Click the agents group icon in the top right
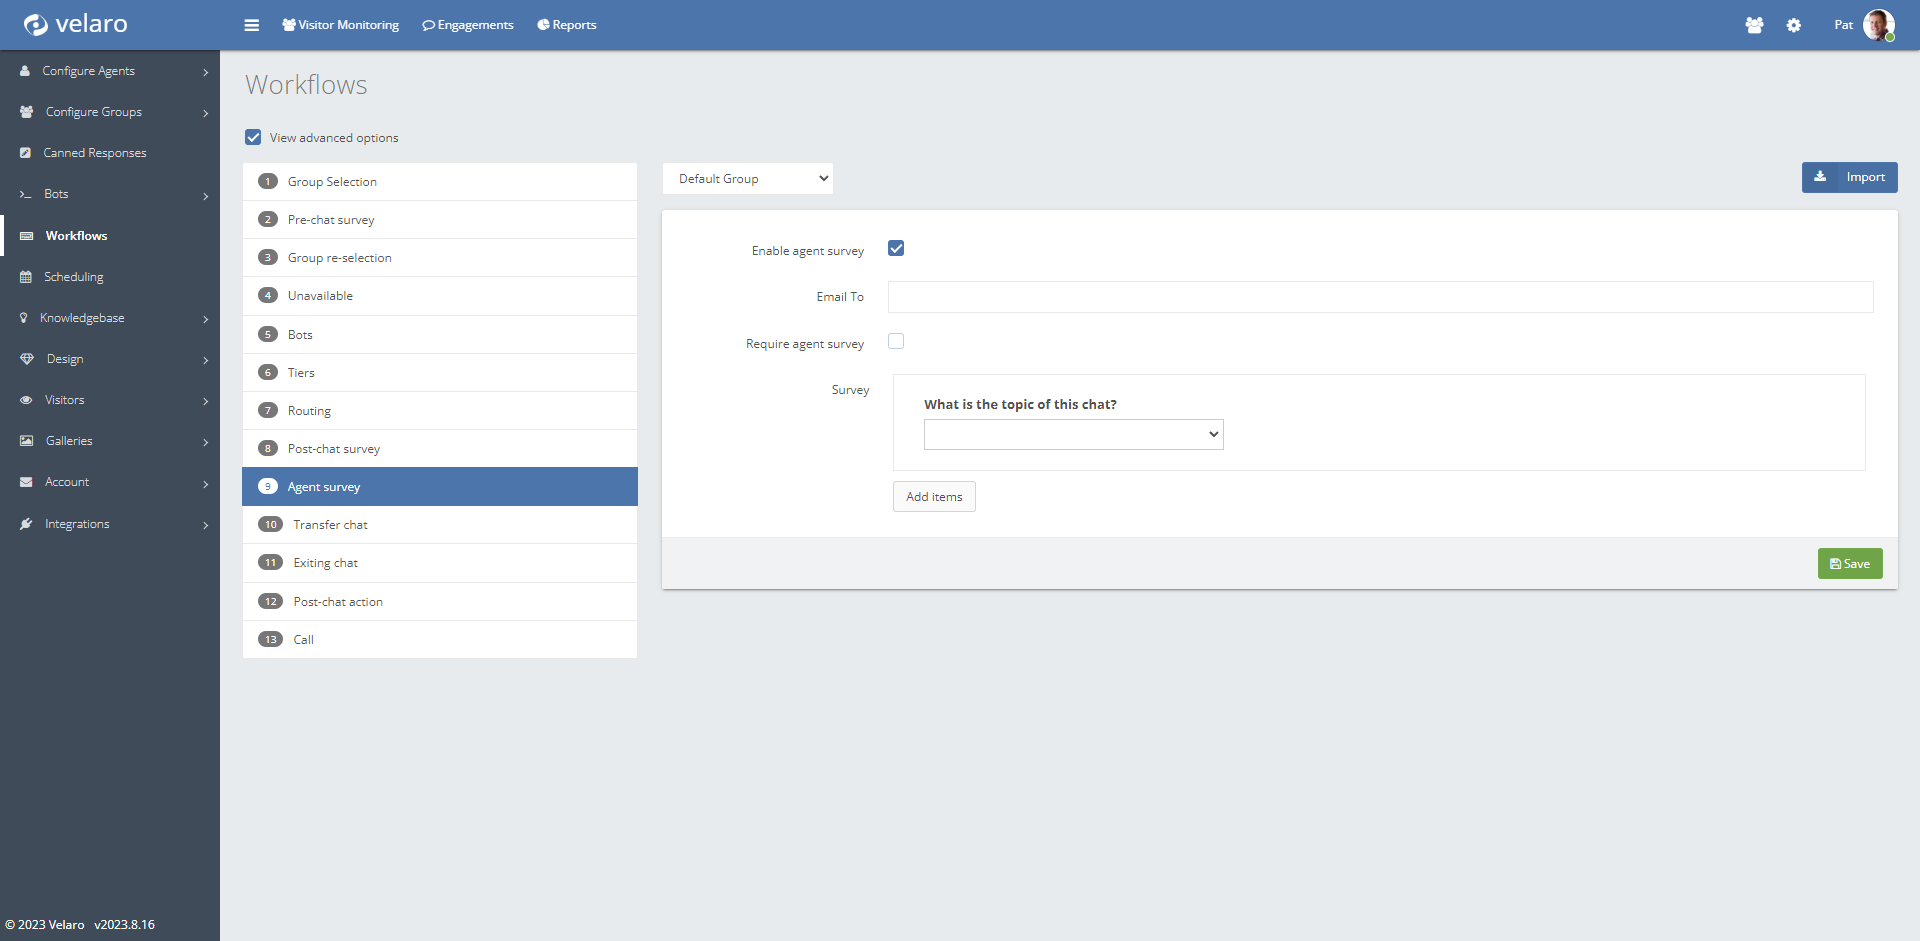This screenshot has height=941, width=1920. click(1754, 25)
